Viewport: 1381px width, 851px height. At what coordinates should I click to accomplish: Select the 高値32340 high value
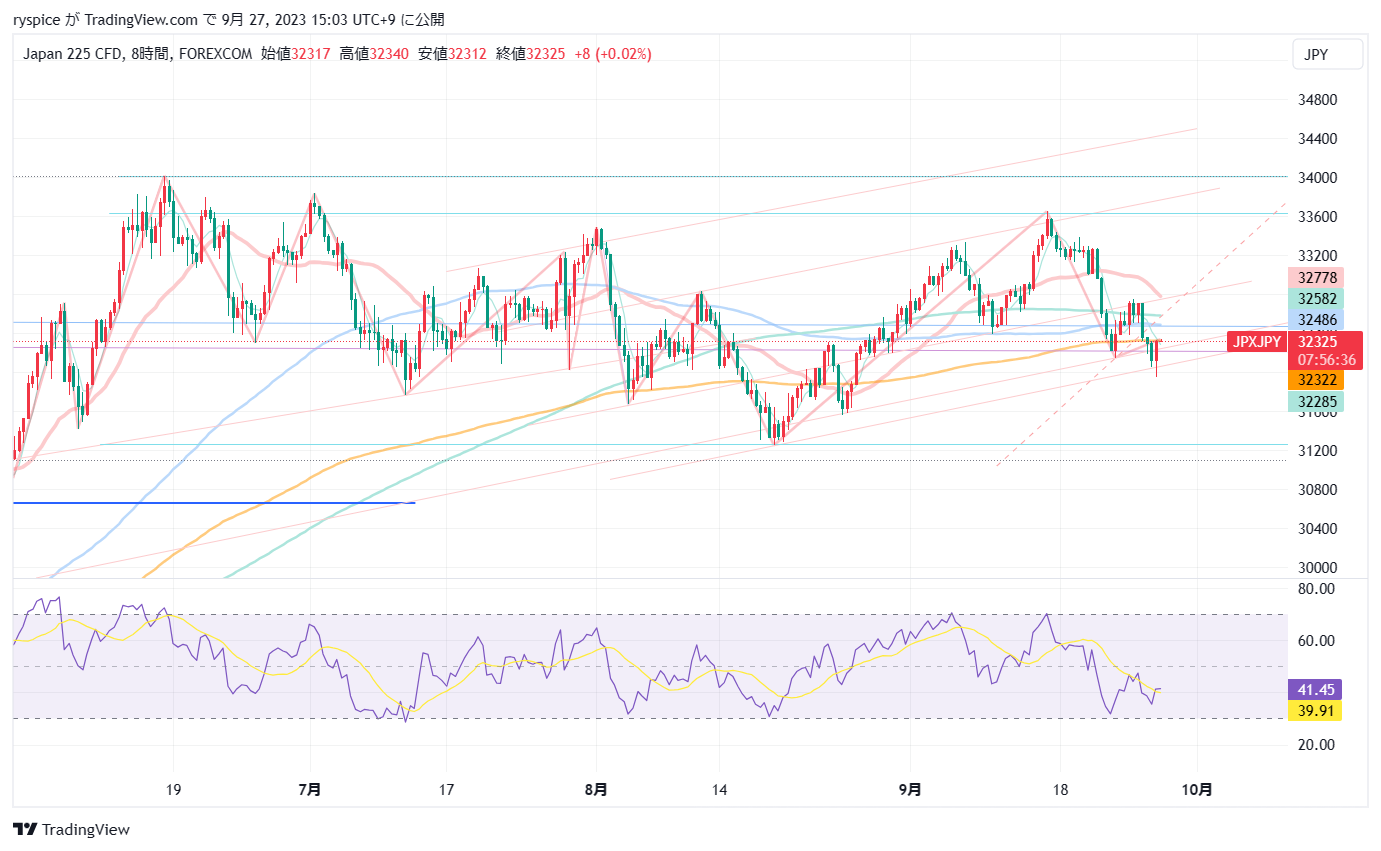(x=374, y=54)
